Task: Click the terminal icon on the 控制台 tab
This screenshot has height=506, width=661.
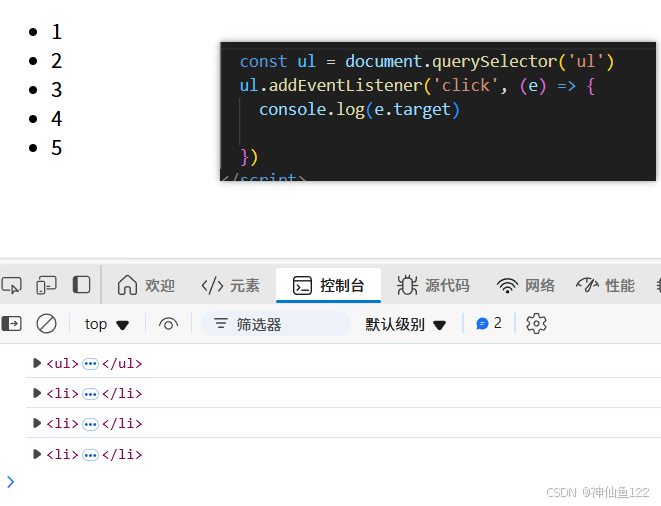Action: pyautogui.click(x=302, y=285)
